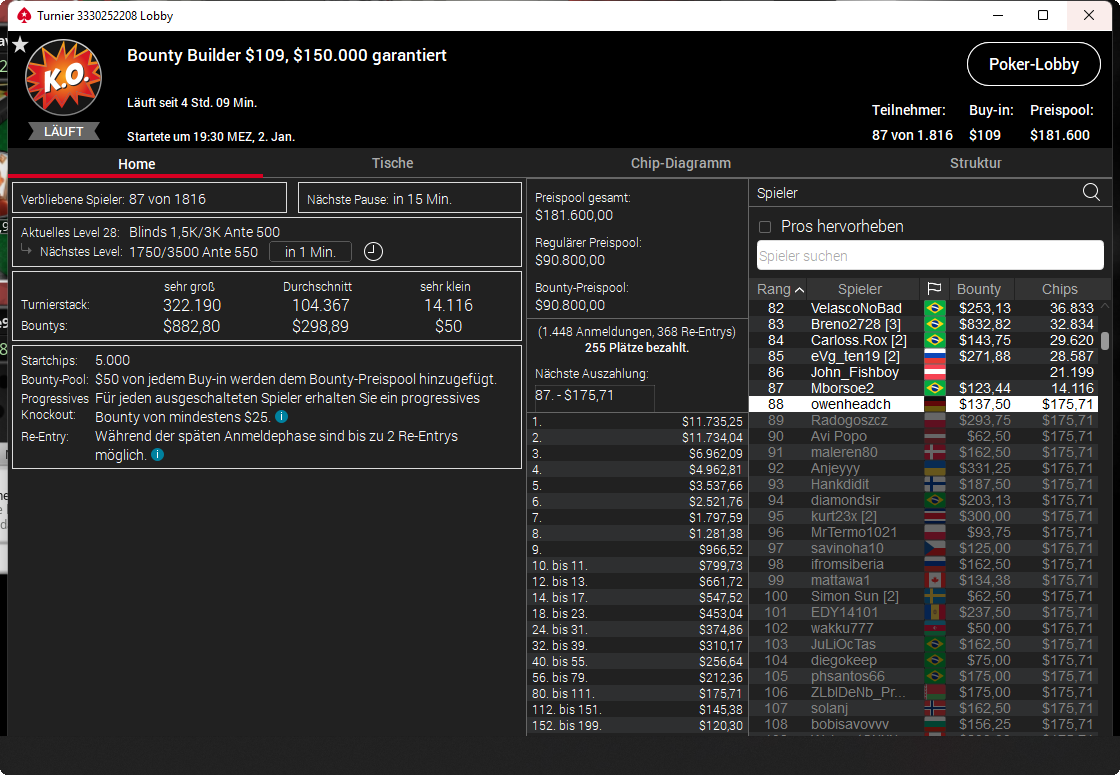Click the PokerStars spade icon in title bar
The image size is (1120, 775).
(x=24, y=15)
